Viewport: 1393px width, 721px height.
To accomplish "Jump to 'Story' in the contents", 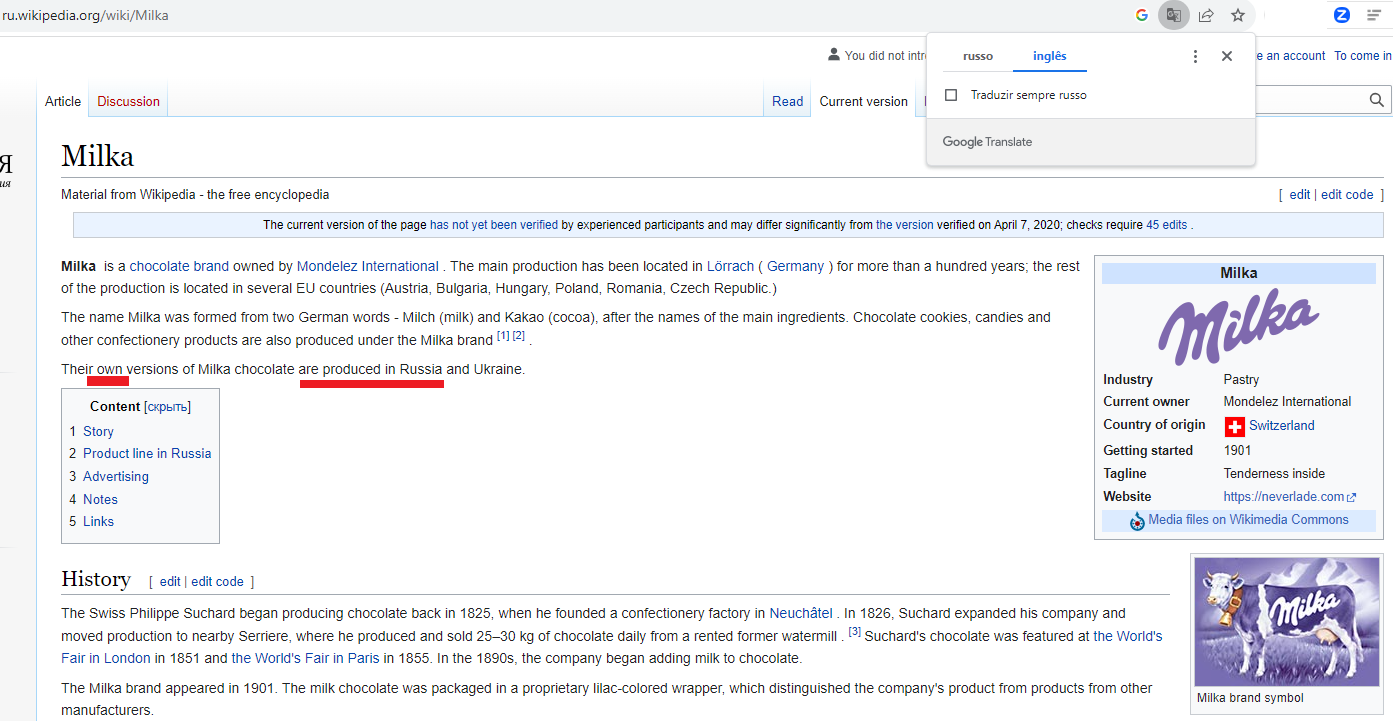I will coord(98,431).
